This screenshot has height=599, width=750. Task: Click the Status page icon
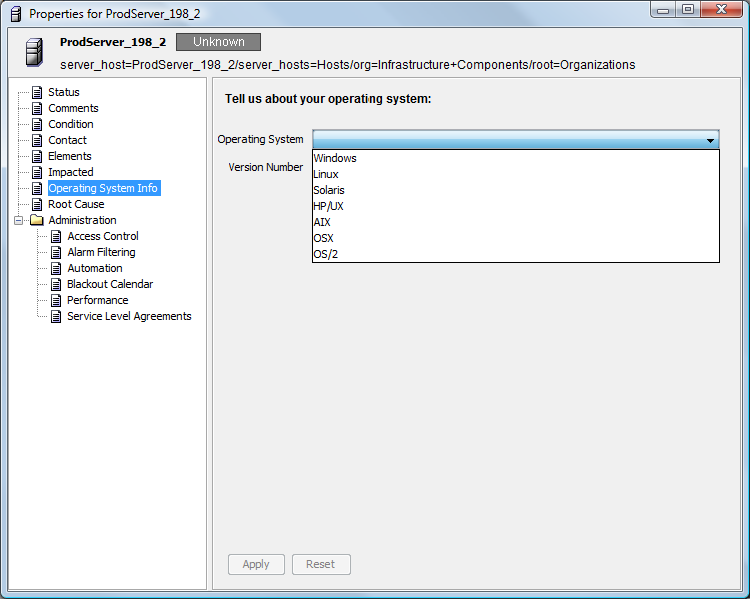tap(37, 92)
